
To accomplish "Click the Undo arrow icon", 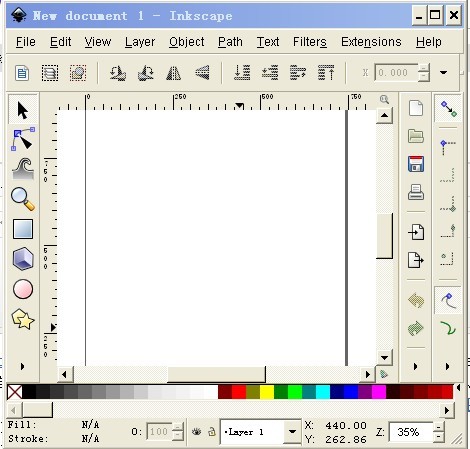I will click(416, 300).
